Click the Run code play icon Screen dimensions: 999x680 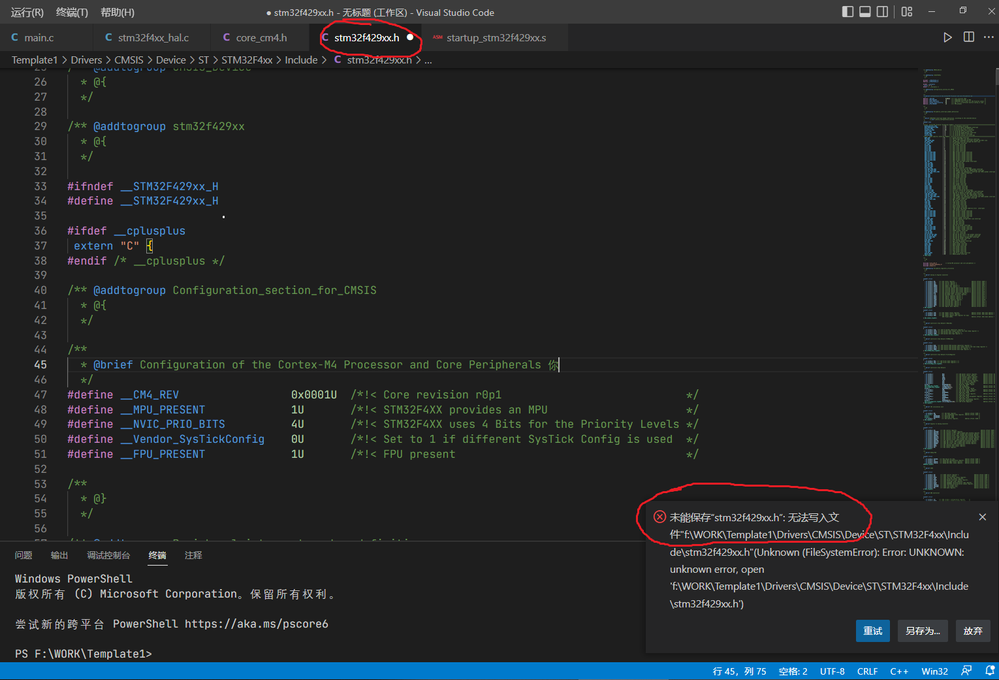coord(947,38)
